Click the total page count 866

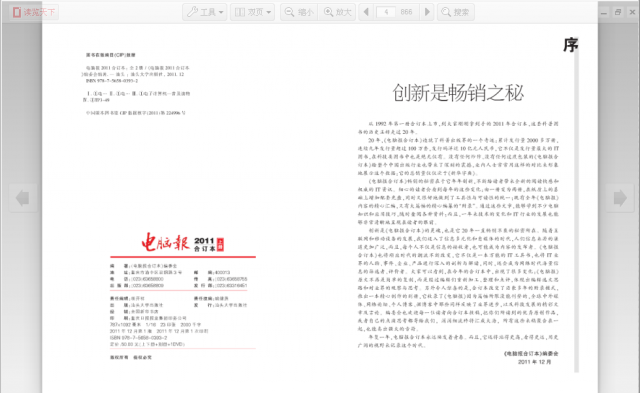point(406,12)
